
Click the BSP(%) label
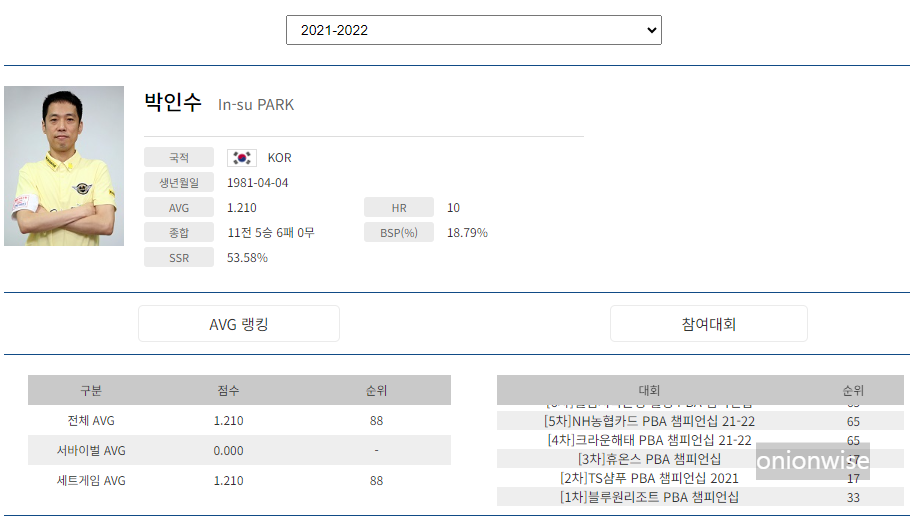(x=399, y=233)
